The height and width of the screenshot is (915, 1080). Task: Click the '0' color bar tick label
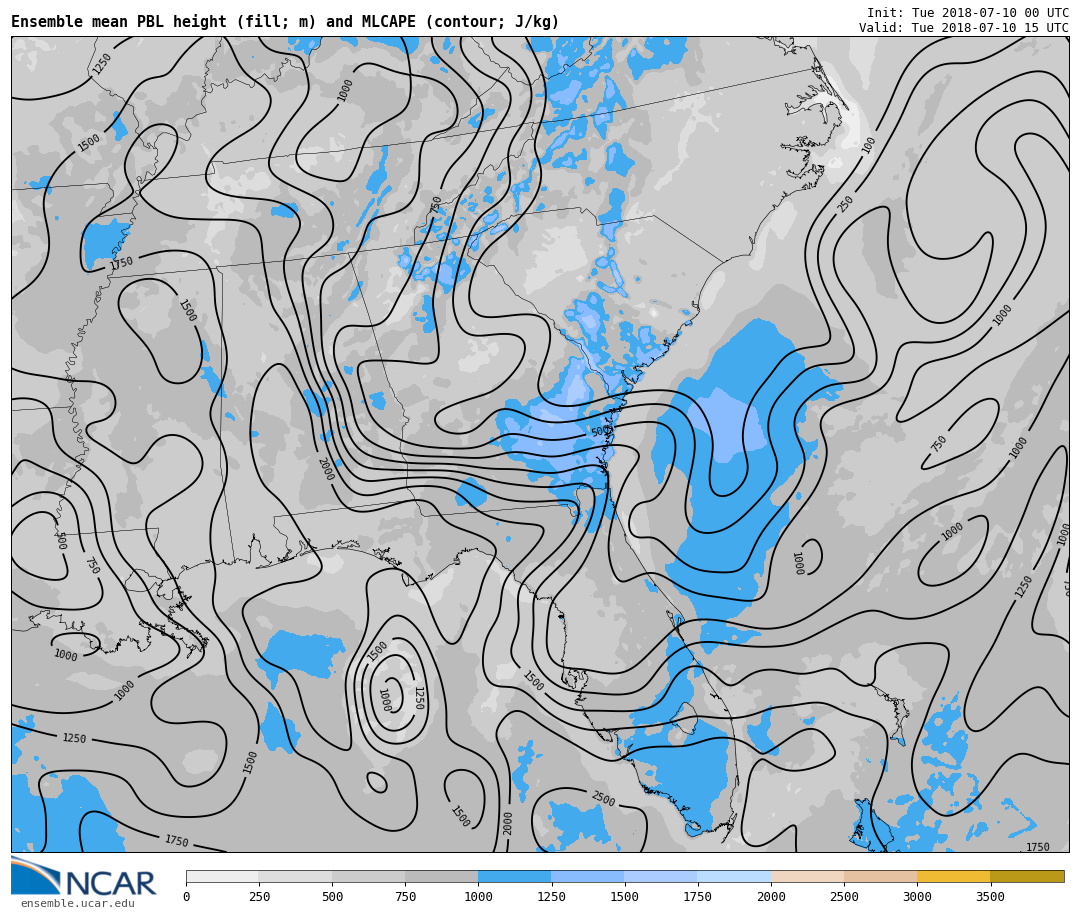click(187, 896)
